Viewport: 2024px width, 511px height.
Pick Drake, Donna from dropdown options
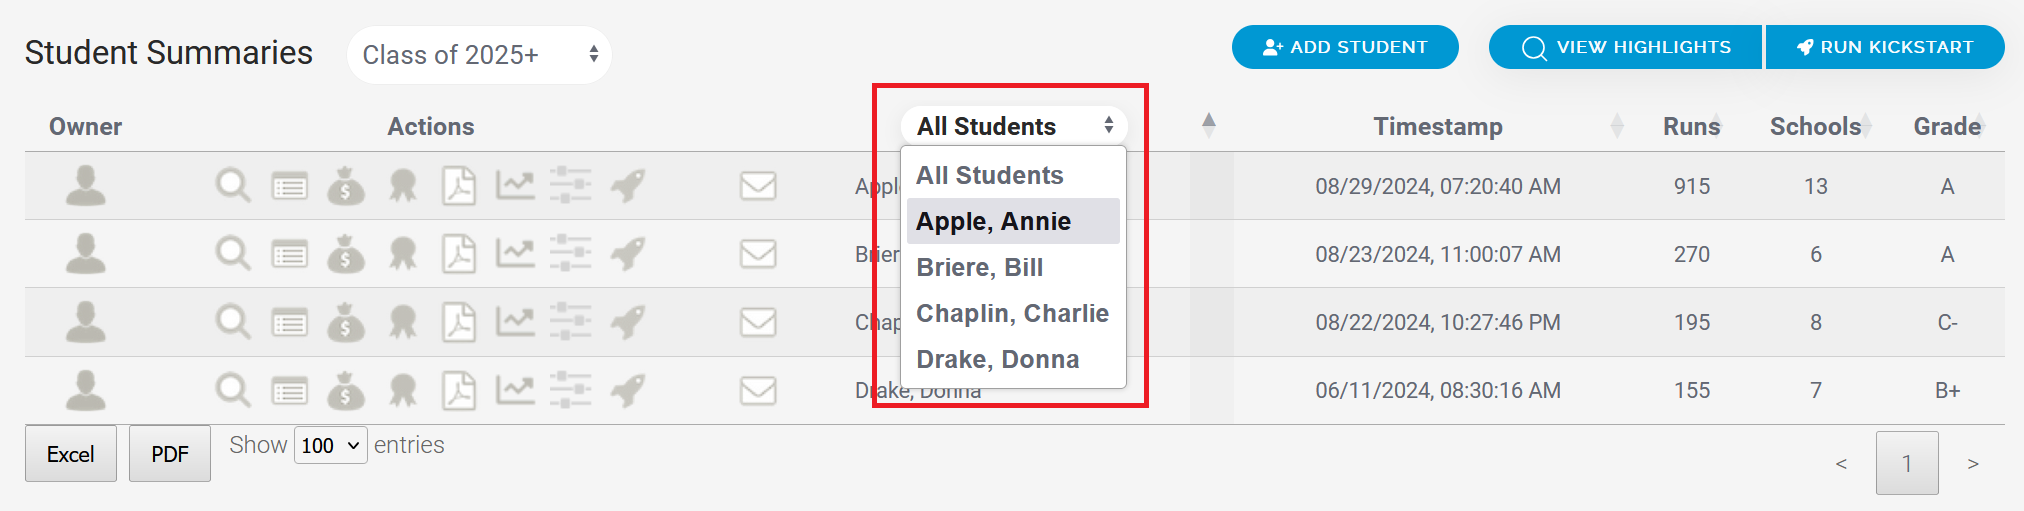(x=997, y=359)
